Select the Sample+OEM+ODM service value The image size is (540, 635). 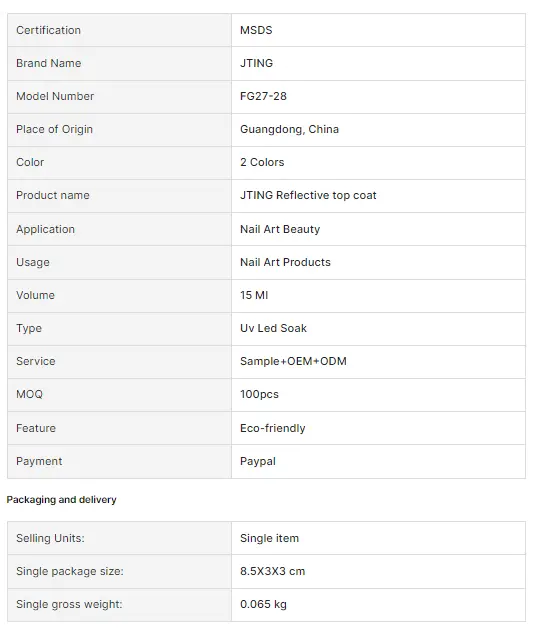(293, 361)
